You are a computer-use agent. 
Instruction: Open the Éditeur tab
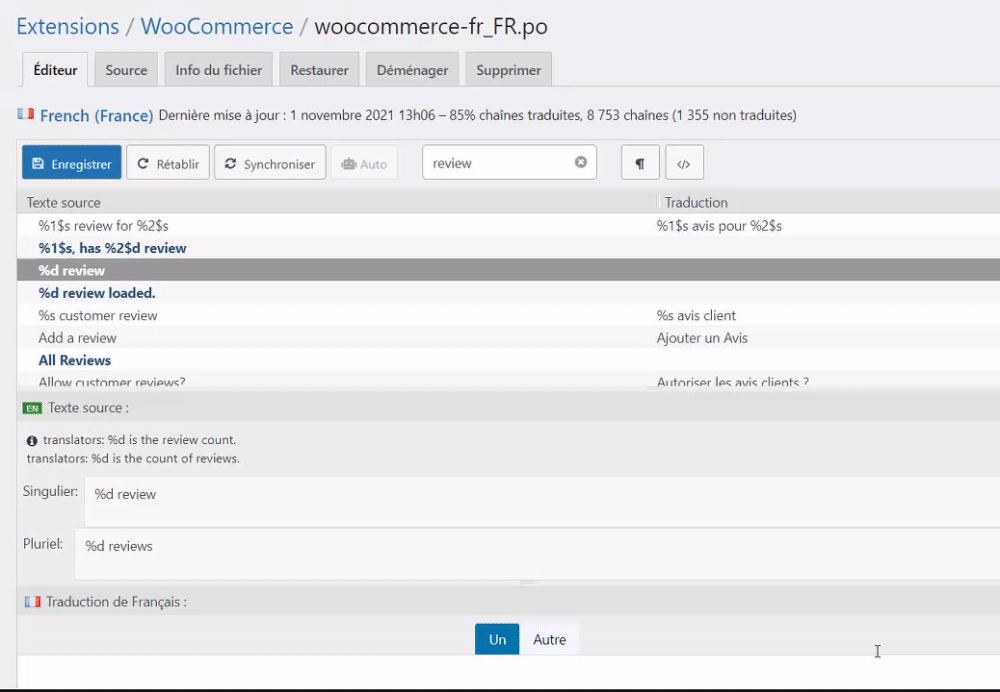point(55,70)
